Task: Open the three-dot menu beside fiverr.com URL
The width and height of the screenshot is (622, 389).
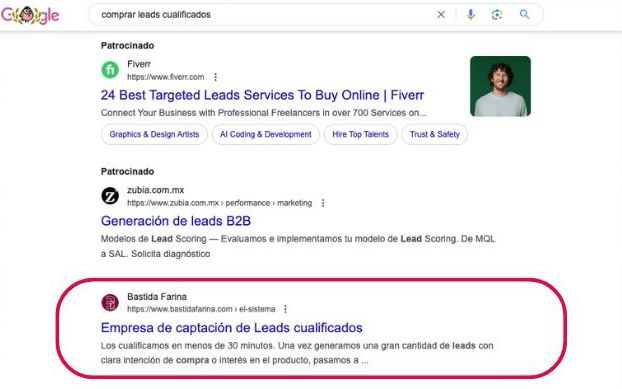Action: click(x=215, y=77)
